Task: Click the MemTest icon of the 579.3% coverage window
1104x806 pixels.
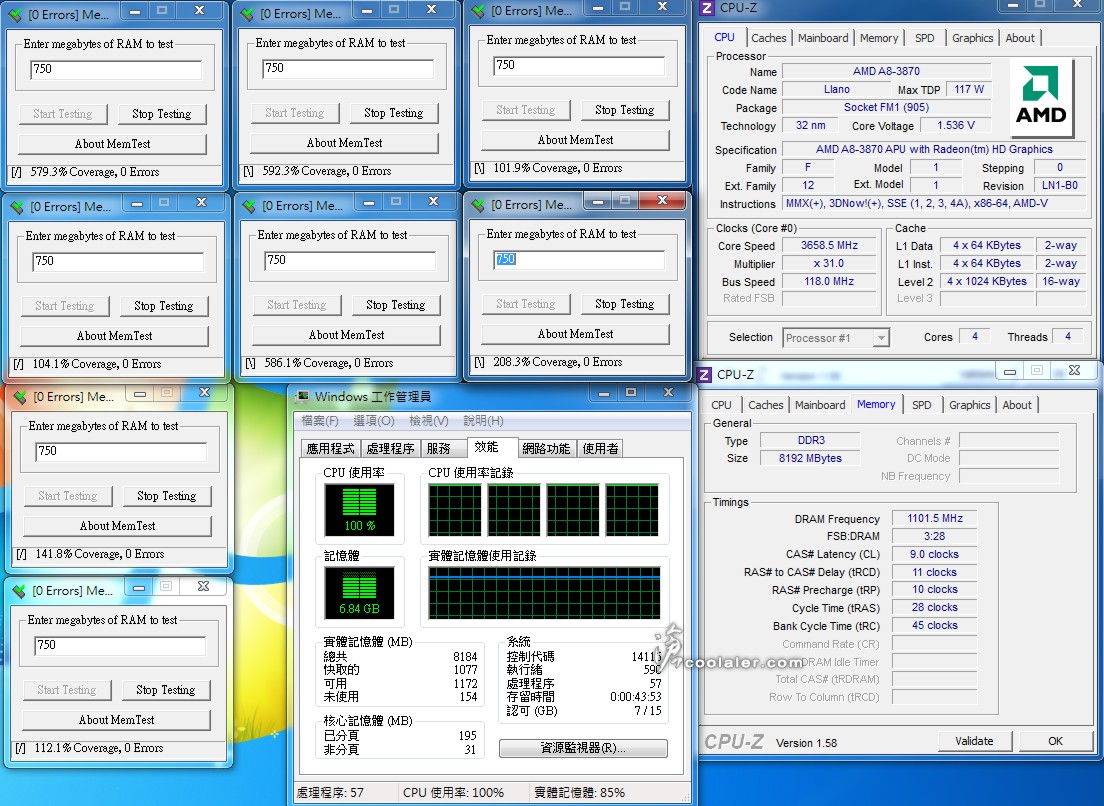Action: [x=15, y=15]
